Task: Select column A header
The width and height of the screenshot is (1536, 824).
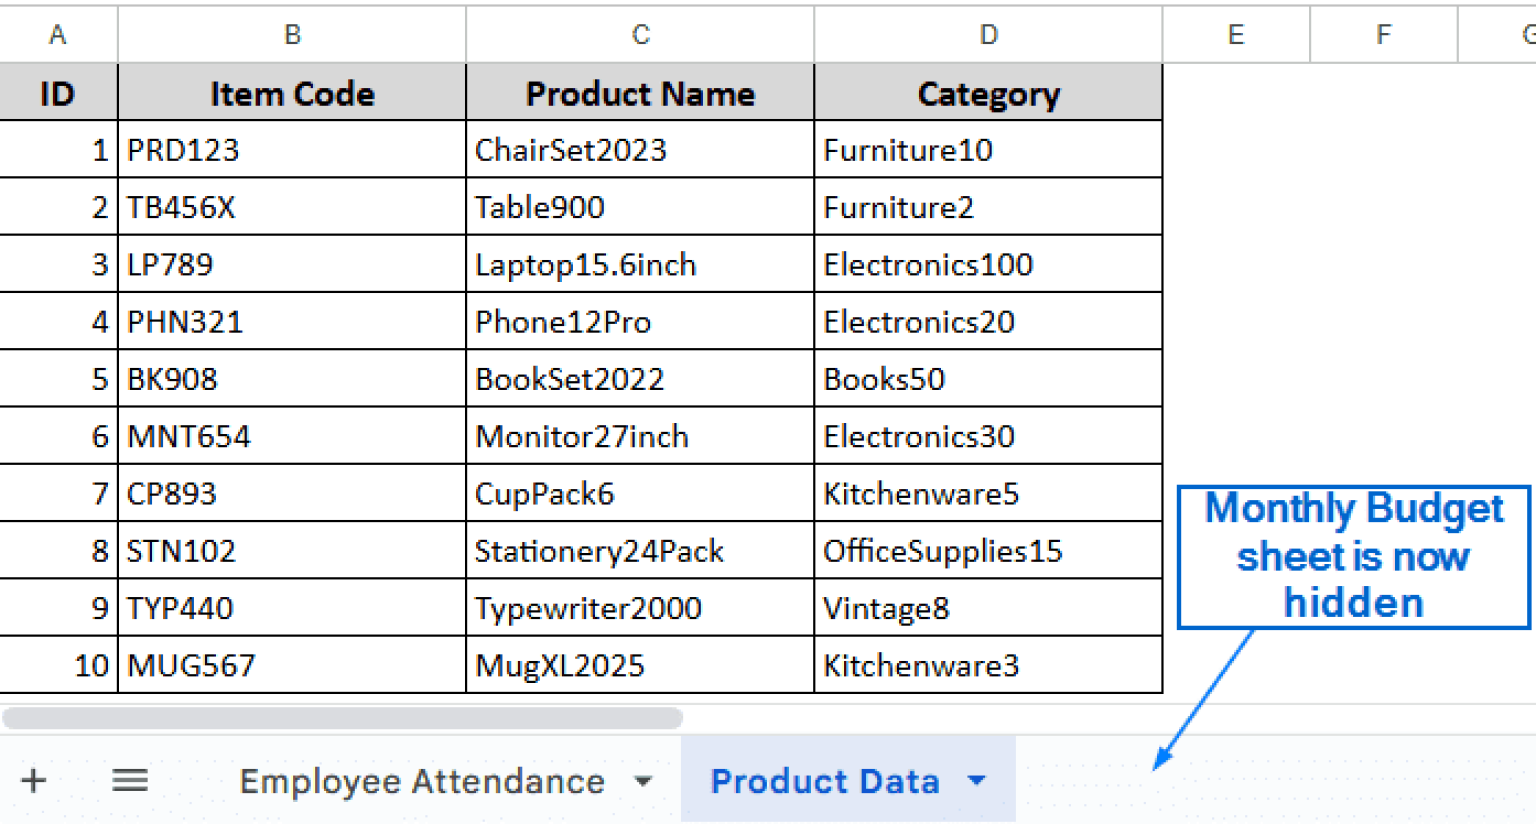Action: 57,33
